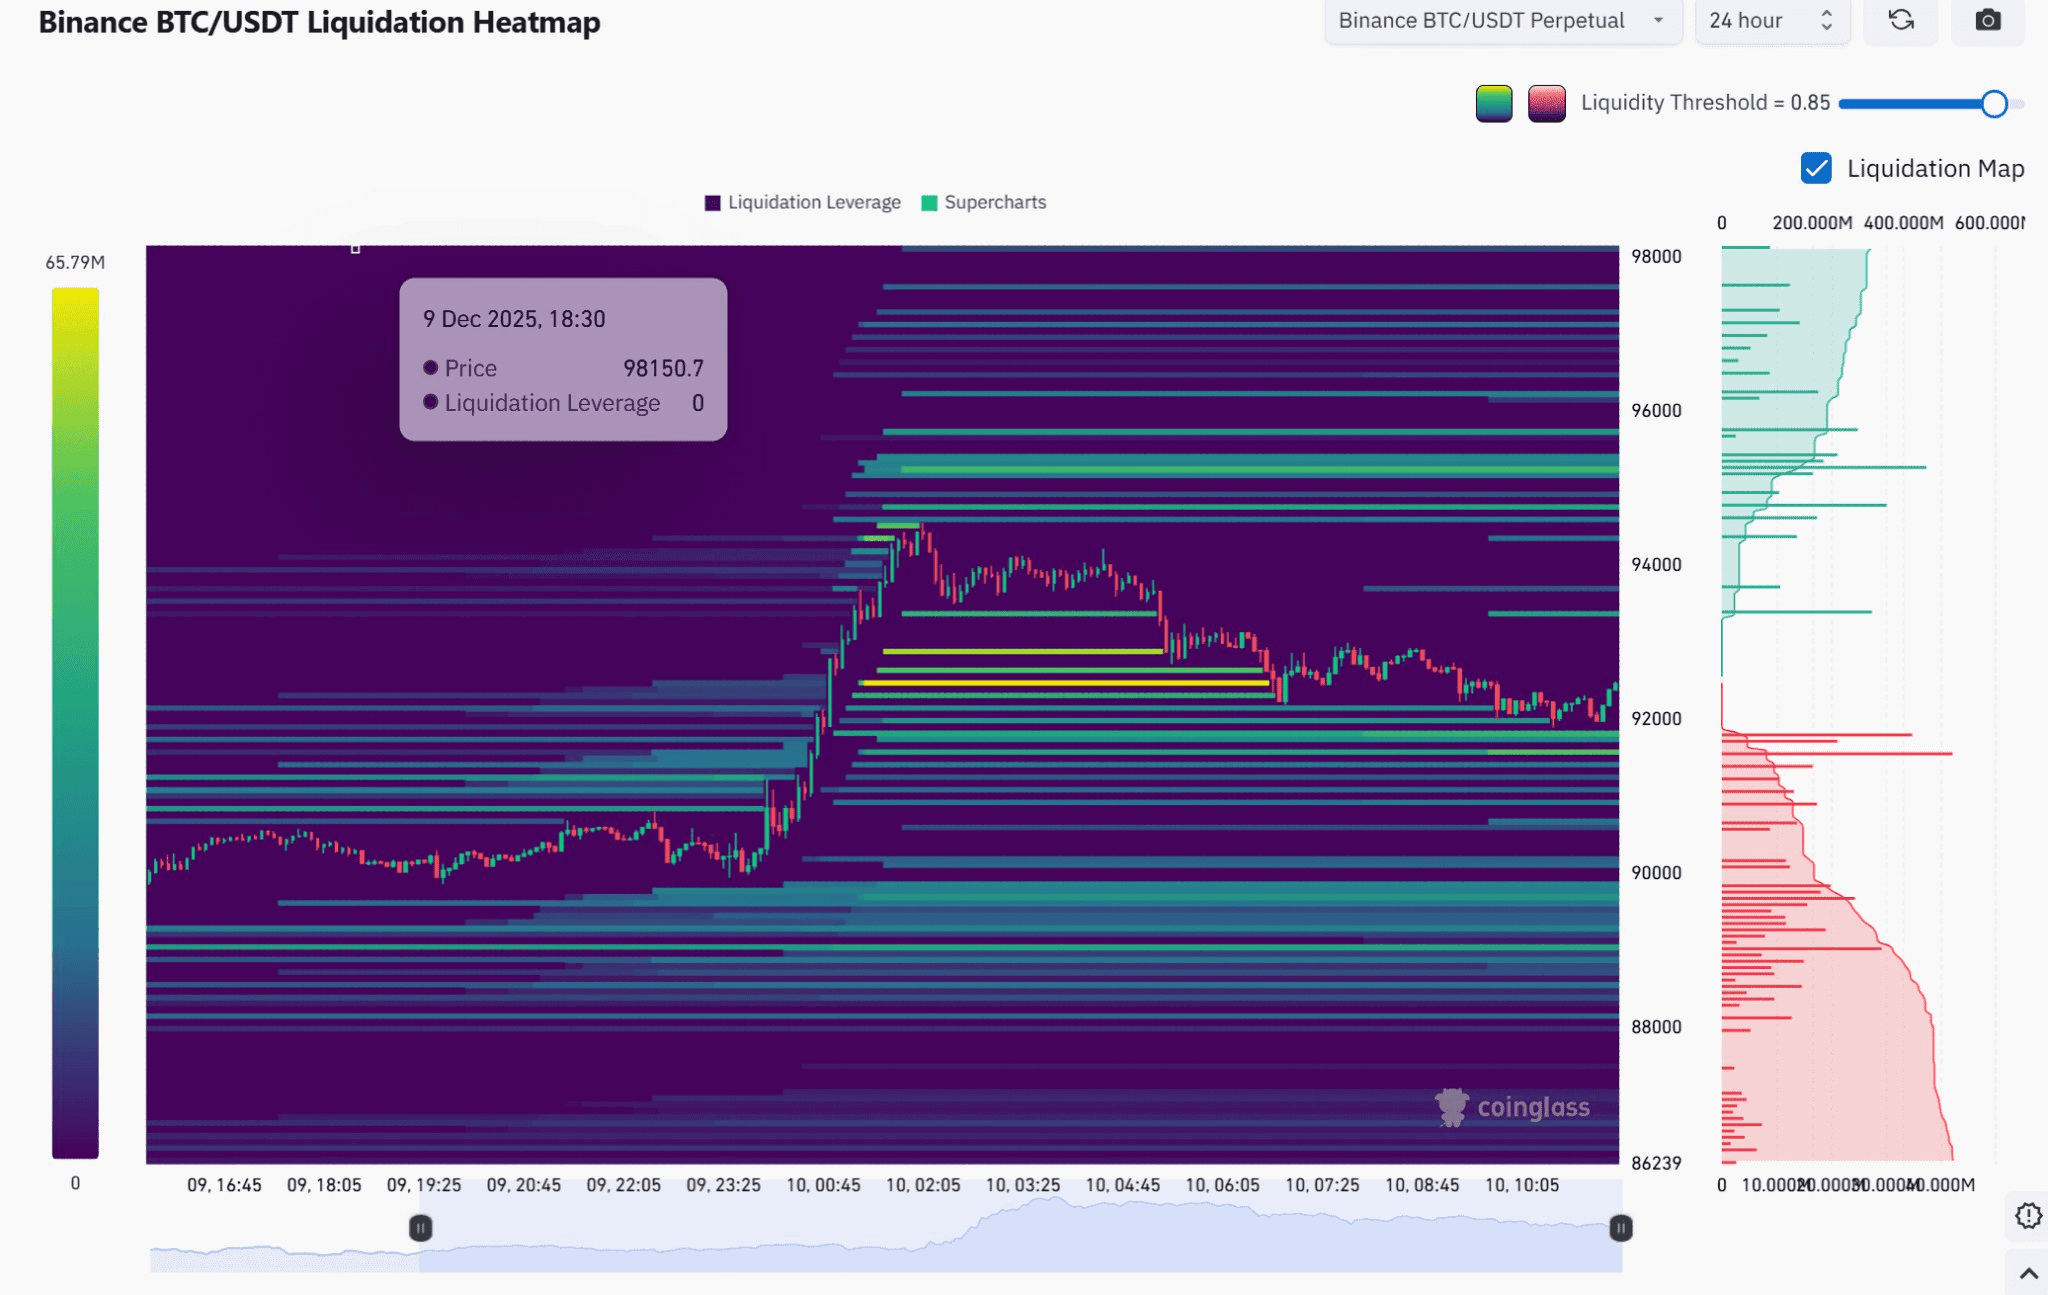The height and width of the screenshot is (1295, 2048).
Task: Click the camera screenshot icon
Action: pyautogui.click(x=1987, y=20)
